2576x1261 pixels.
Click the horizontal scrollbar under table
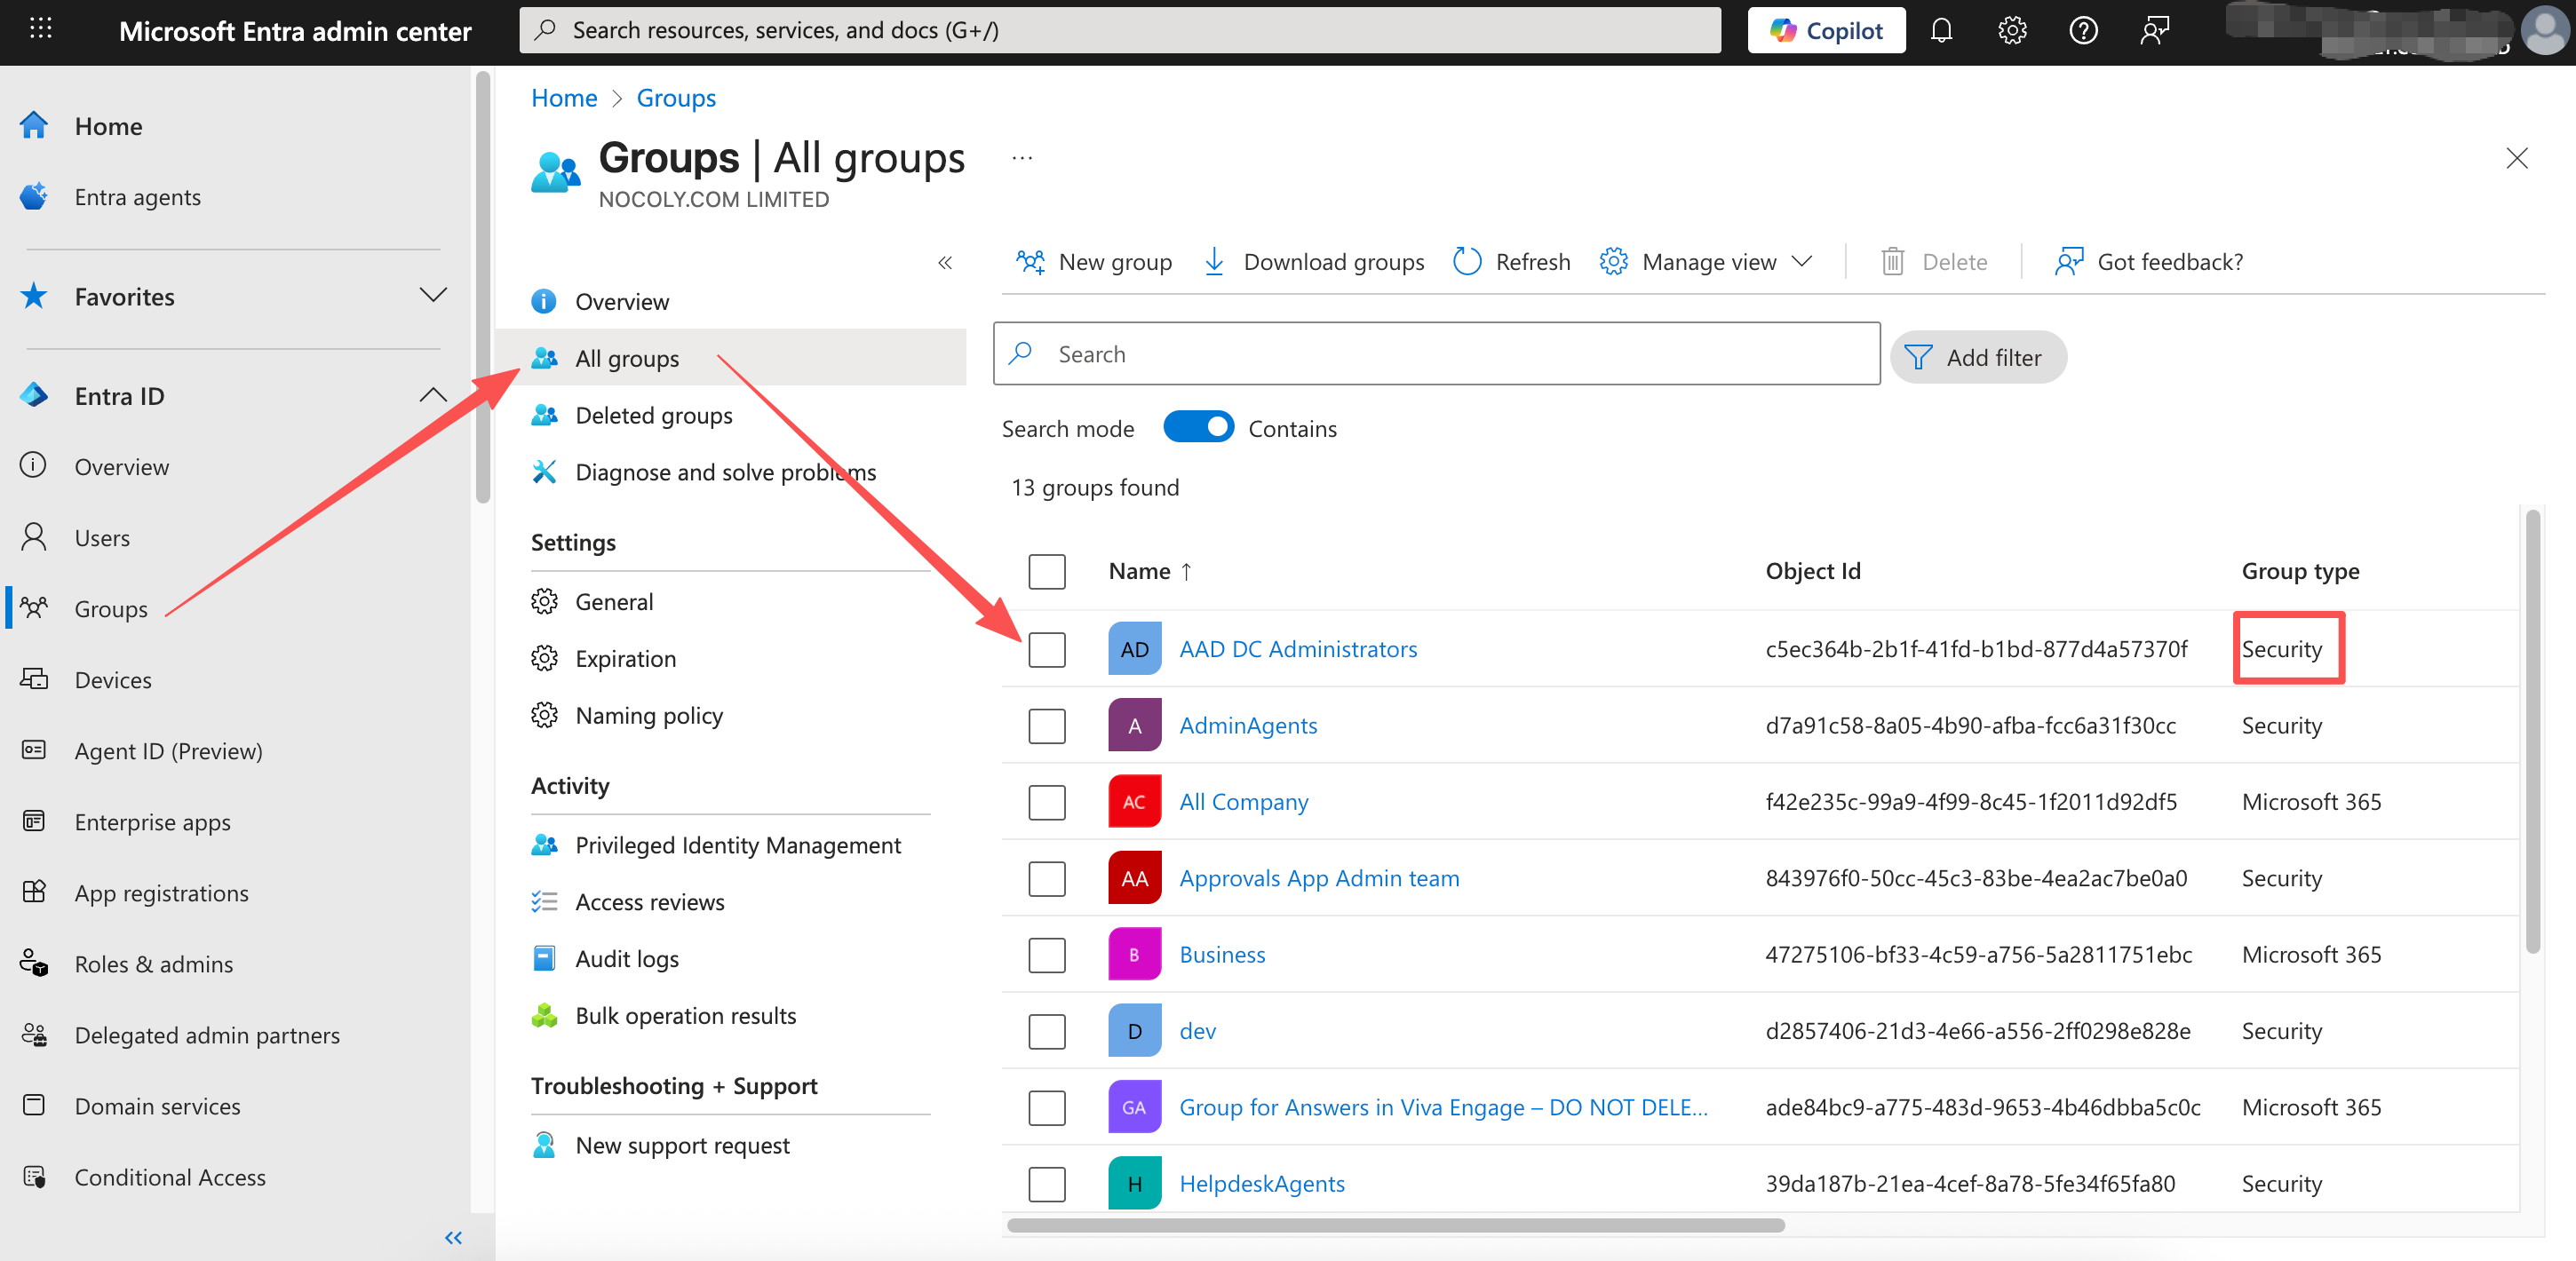[x=1395, y=1225]
